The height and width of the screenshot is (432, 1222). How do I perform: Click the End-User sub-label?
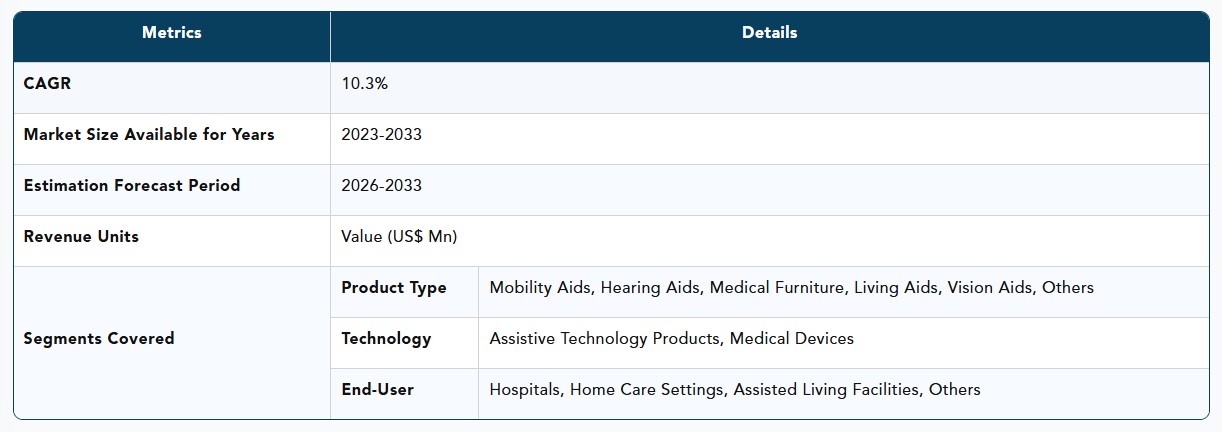coord(377,389)
